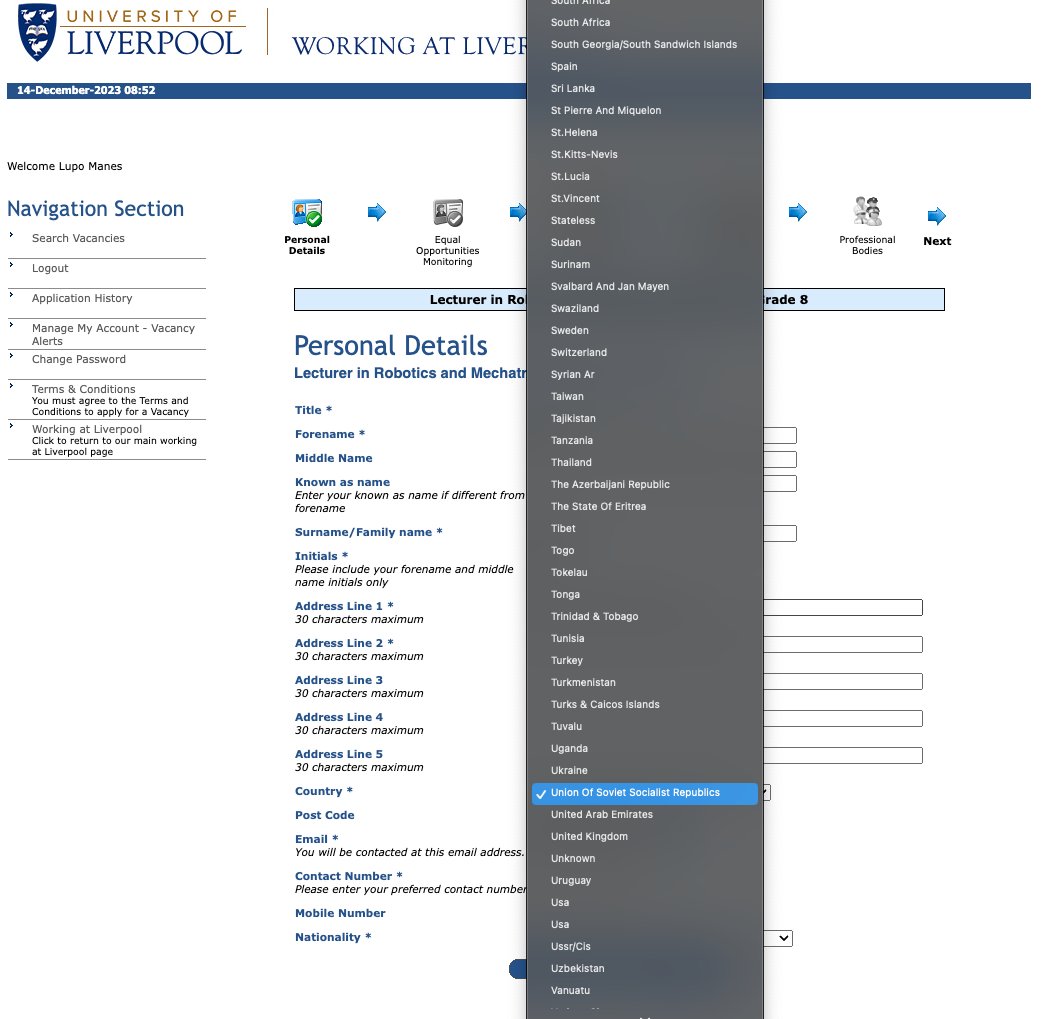Viewport: 1051px width, 1019px height.
Task: Open Working at Liverpool link
Action: click(x=87, y=429)
